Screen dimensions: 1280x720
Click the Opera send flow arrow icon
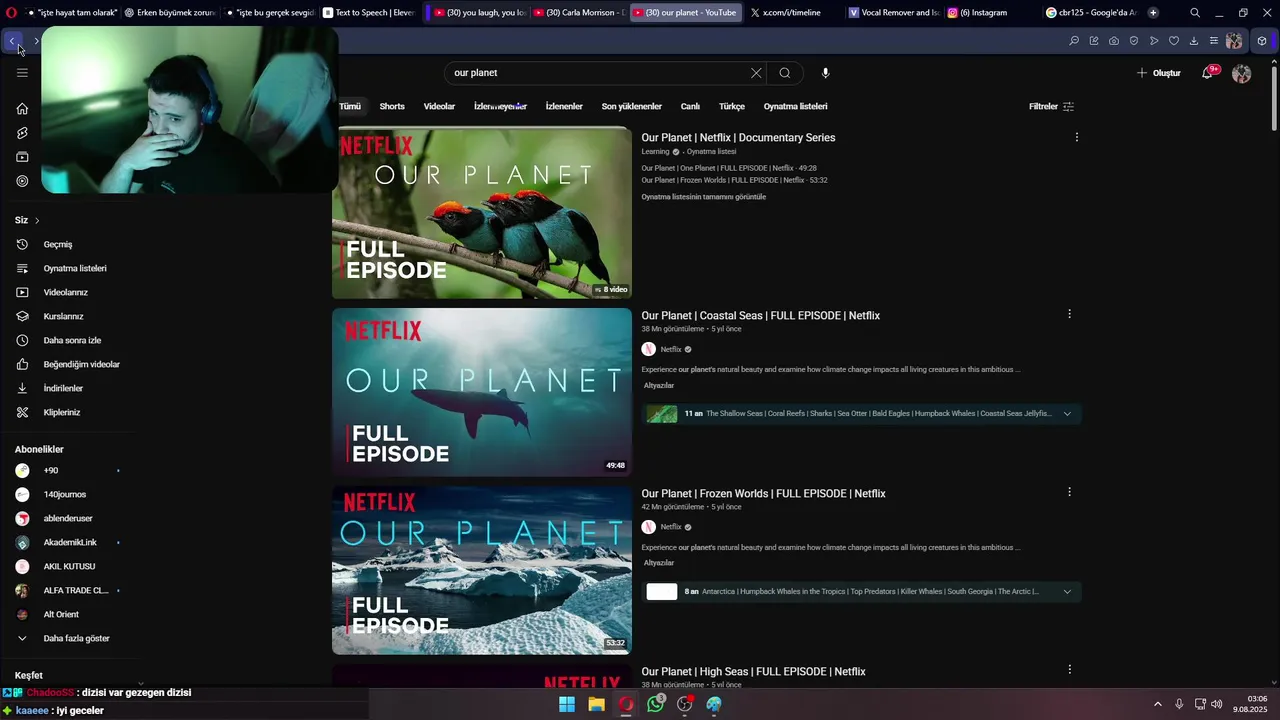[1154, 41]
